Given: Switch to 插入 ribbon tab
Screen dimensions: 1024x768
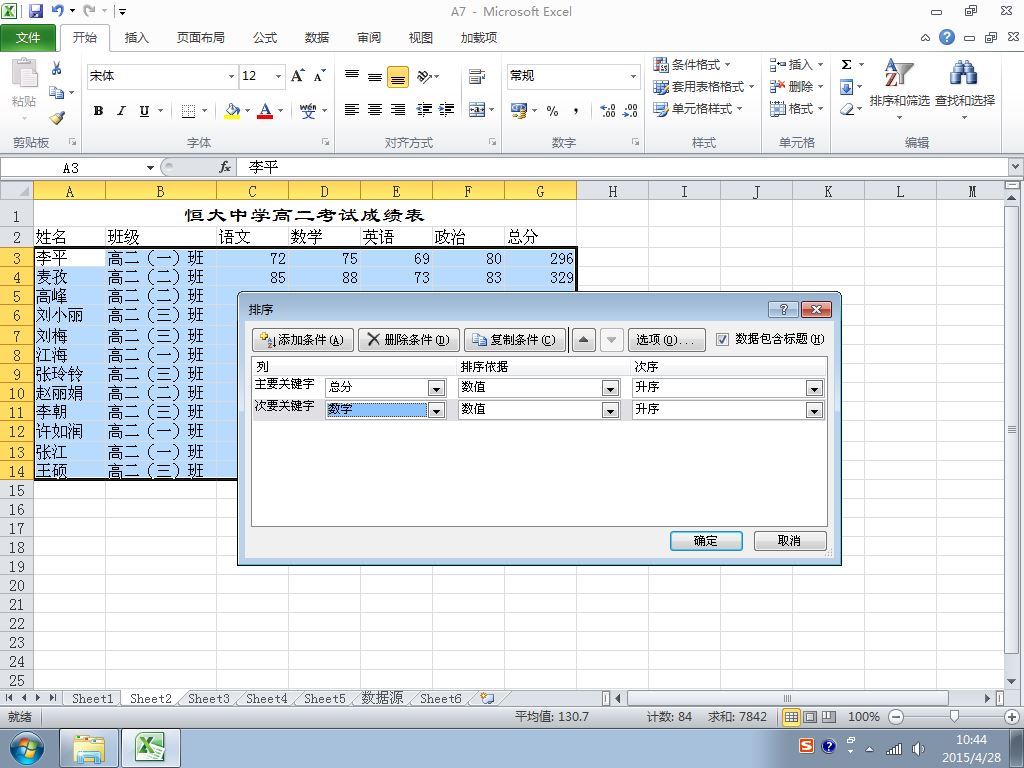Looking at the screenshot, I should pyautogui.click(x=136, y=38).
